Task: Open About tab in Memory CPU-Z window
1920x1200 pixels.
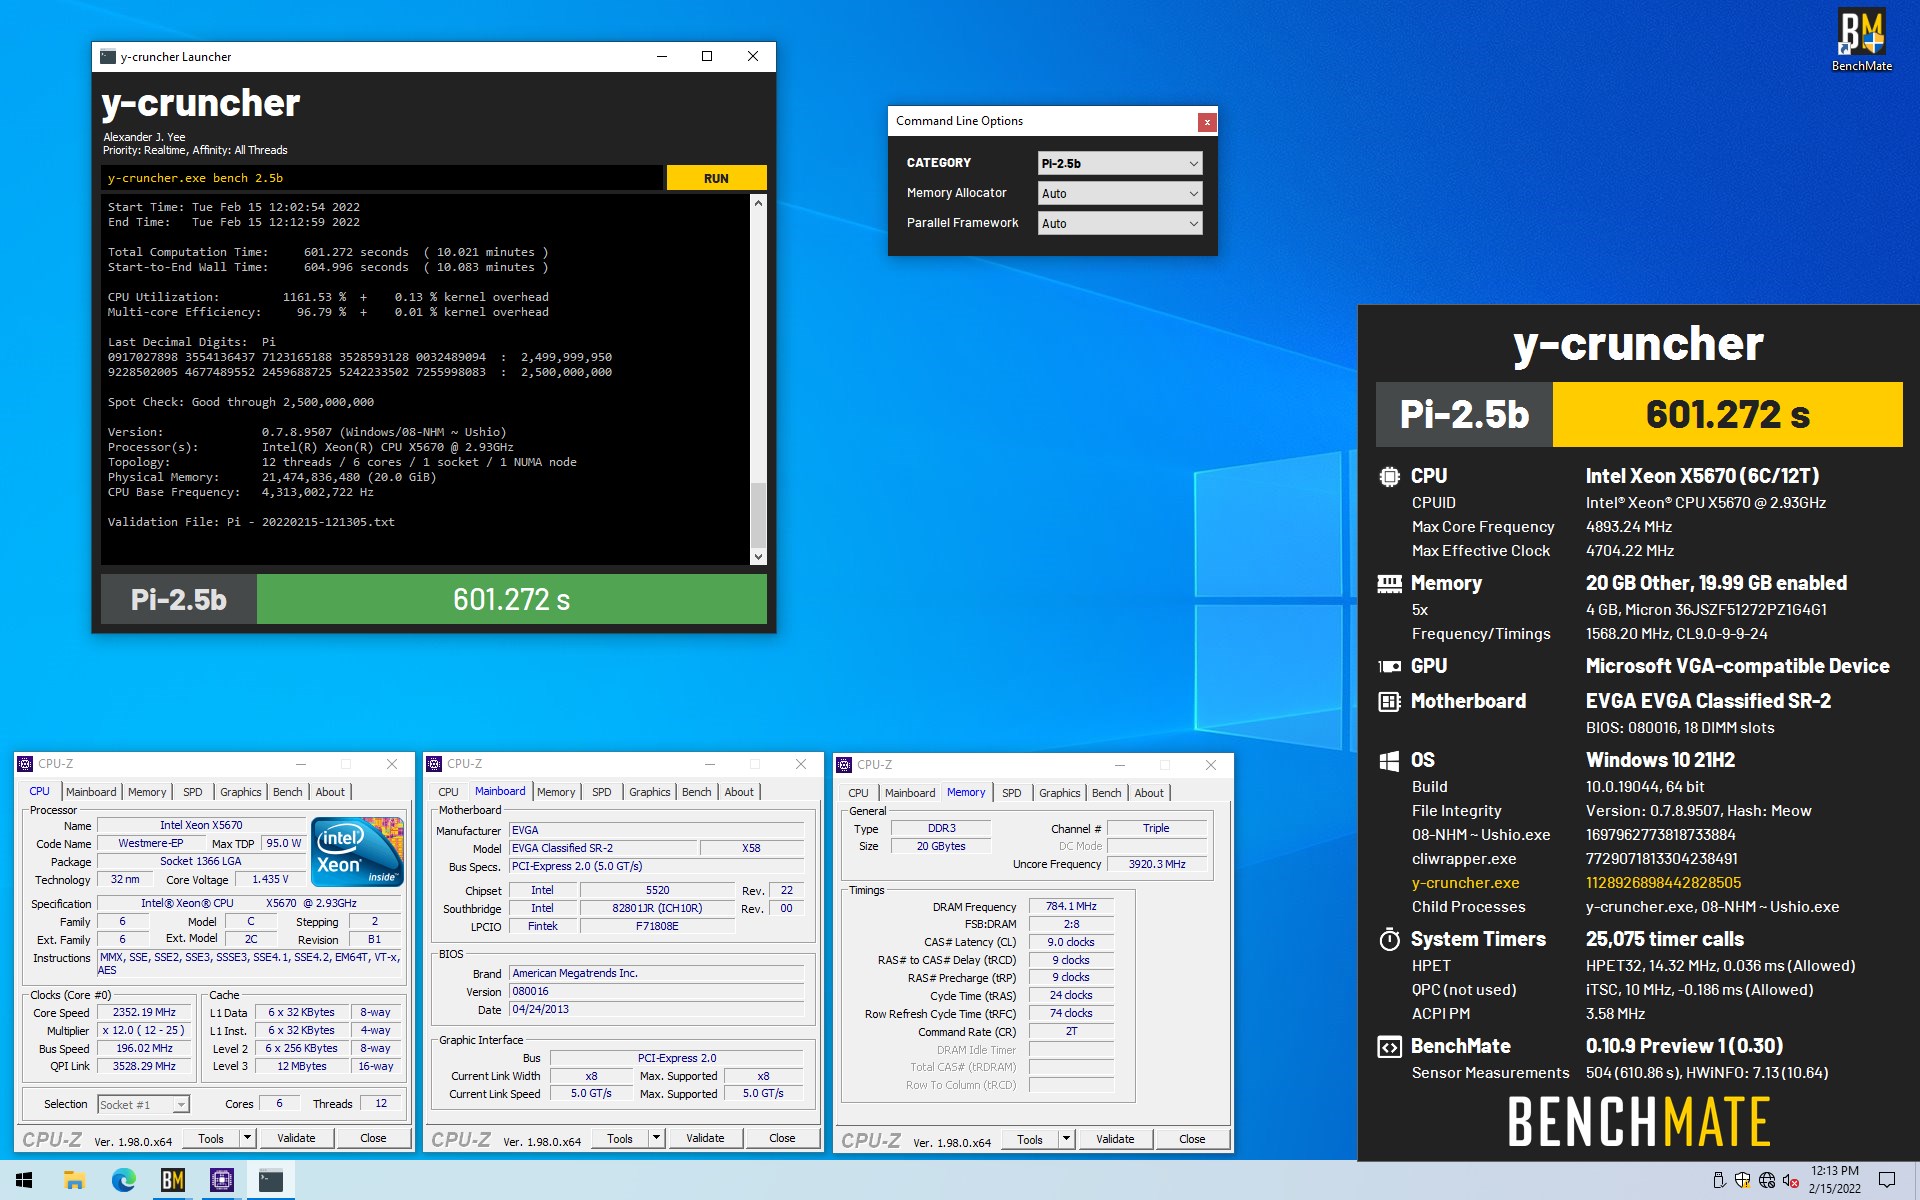Action: (x=1149, y=793)
